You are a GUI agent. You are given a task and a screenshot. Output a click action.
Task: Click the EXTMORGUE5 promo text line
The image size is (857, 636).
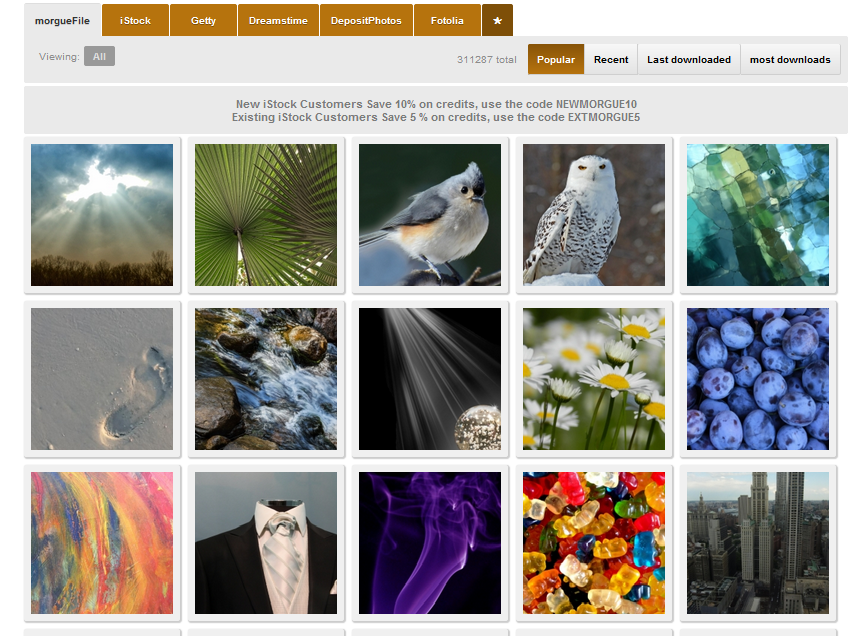click(x=436, y=117)
